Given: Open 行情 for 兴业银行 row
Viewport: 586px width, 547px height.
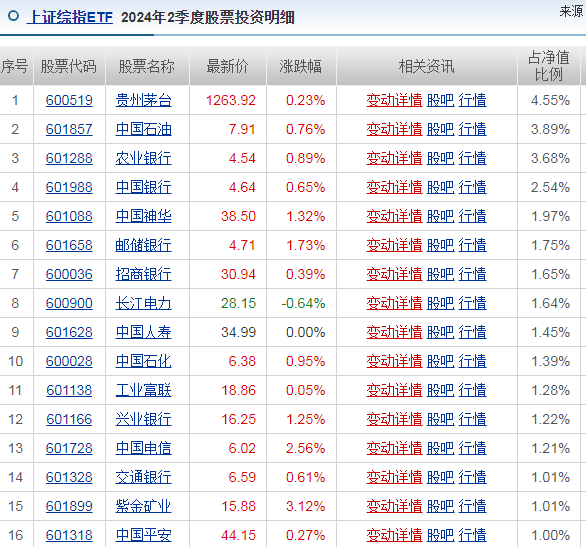Looking at the screenshot, I should tap(473, 419).
